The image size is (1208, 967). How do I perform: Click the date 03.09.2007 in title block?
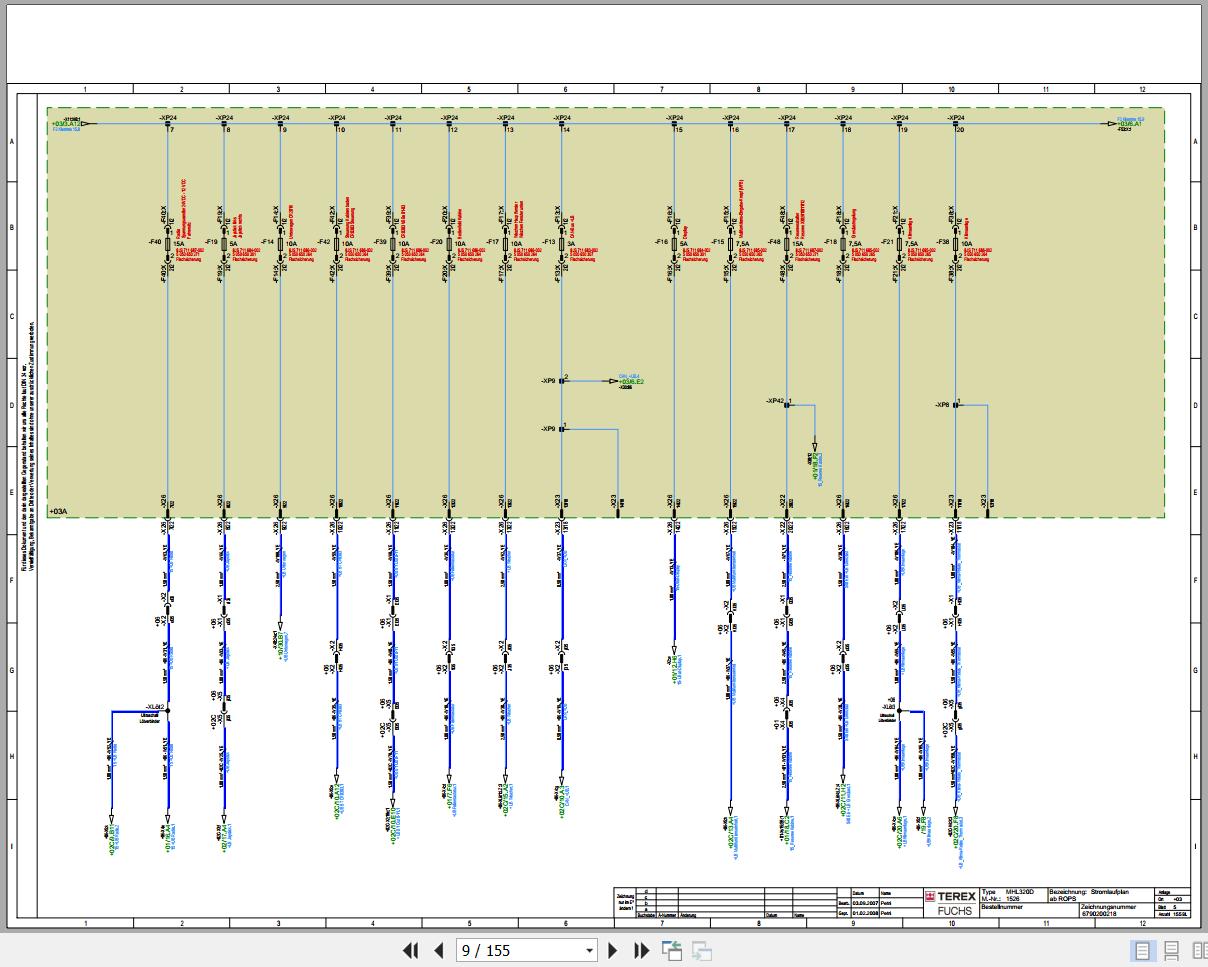coord(865,903)
